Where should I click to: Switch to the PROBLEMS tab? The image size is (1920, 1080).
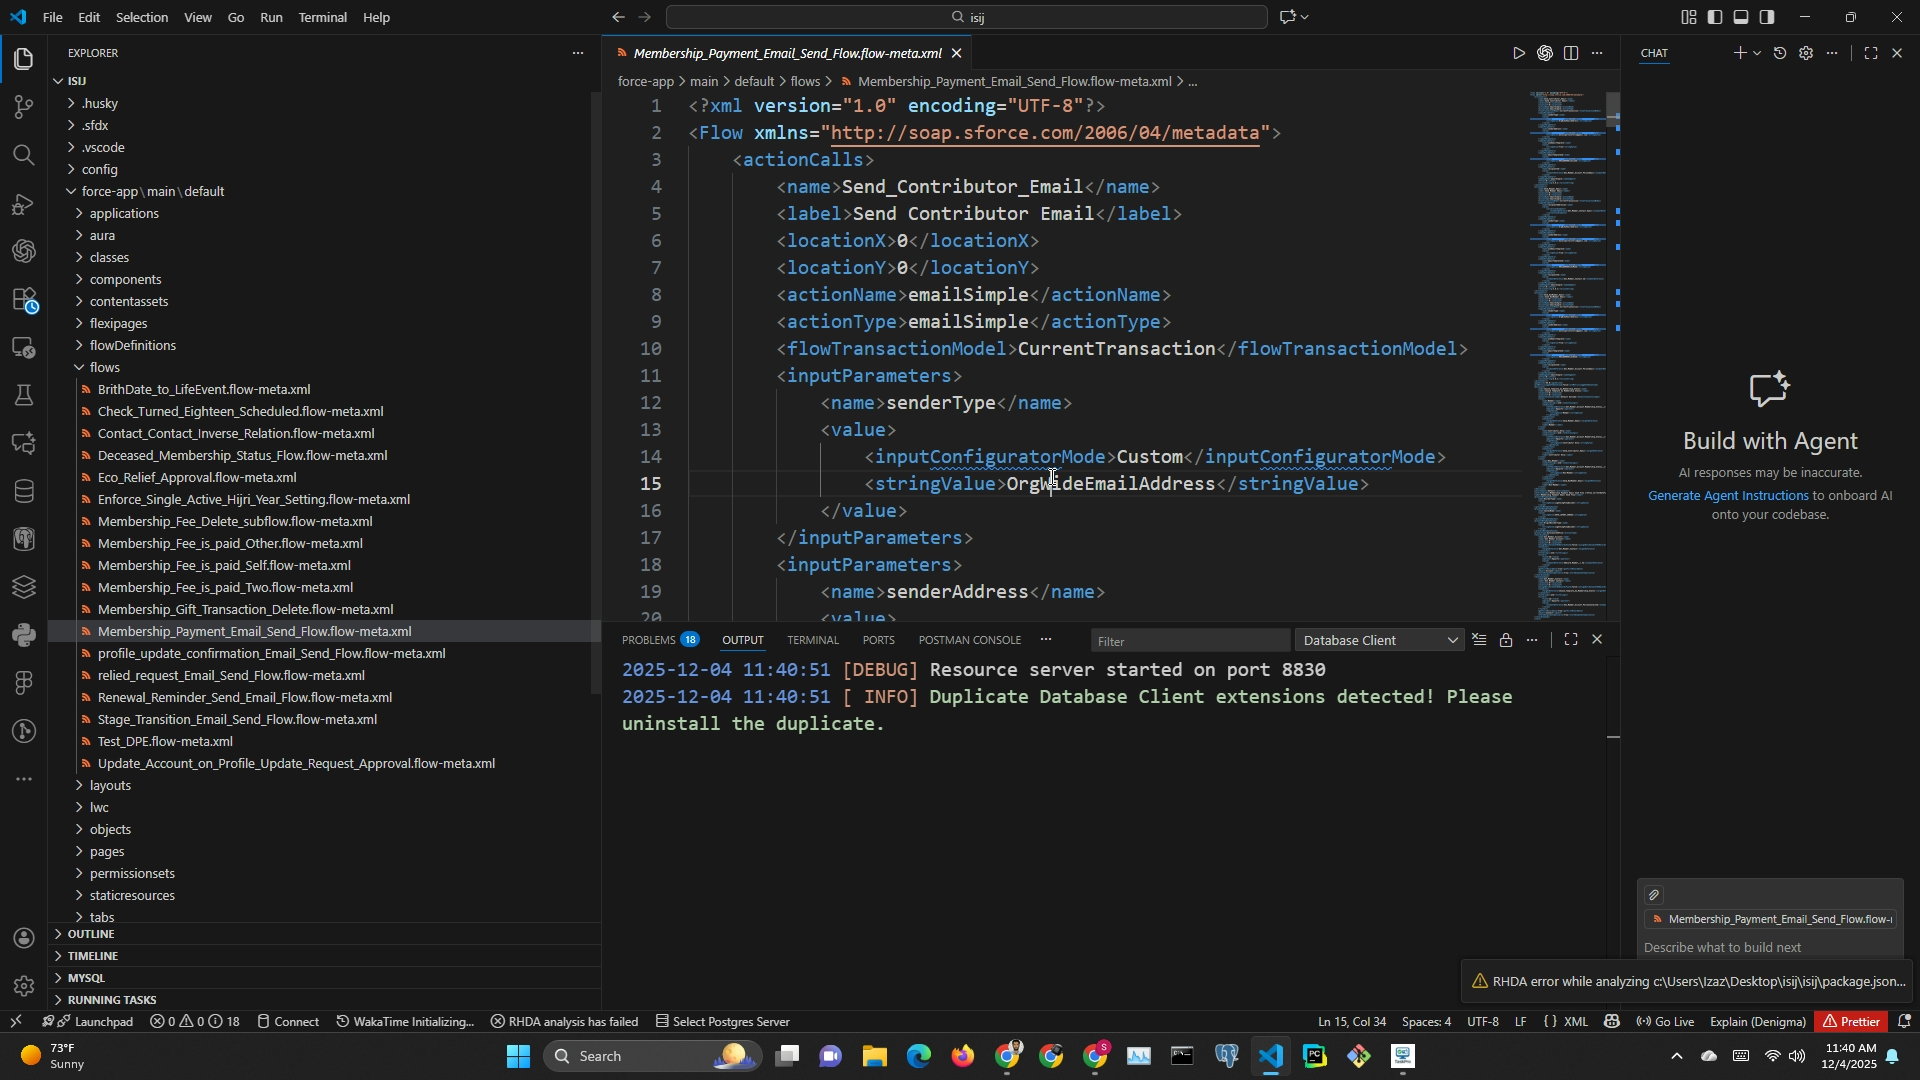(649, 641)
